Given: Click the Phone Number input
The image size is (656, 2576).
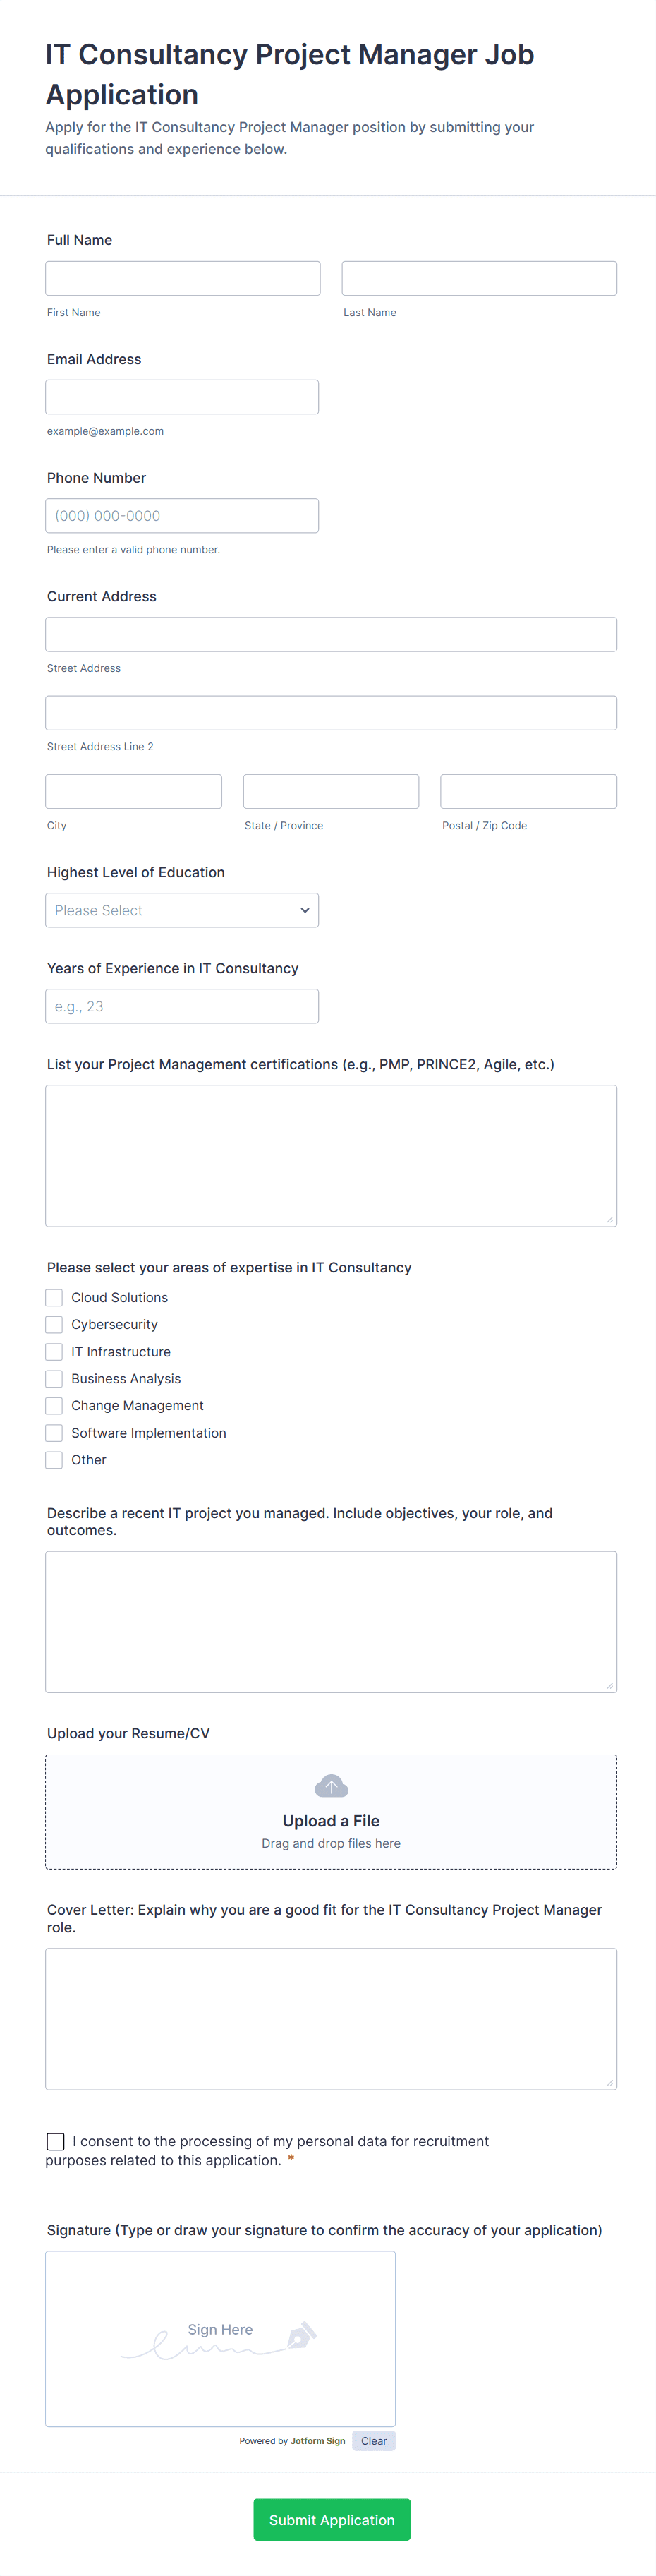Looking at the screenshot, I should (182, 516).
